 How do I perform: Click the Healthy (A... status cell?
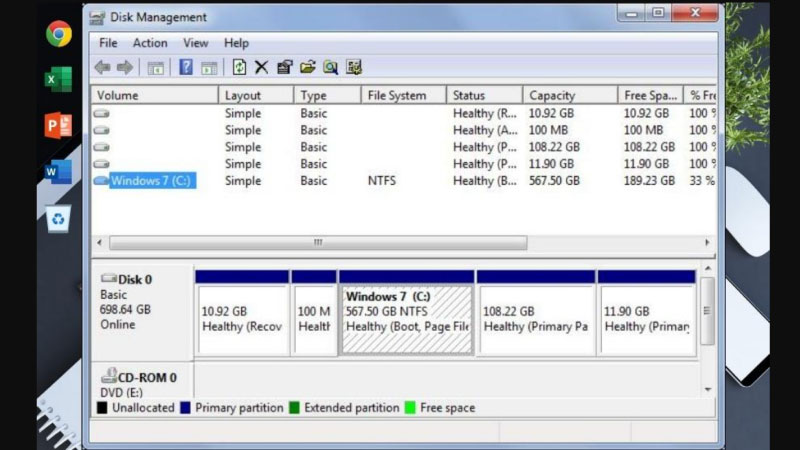pos(485,130)
